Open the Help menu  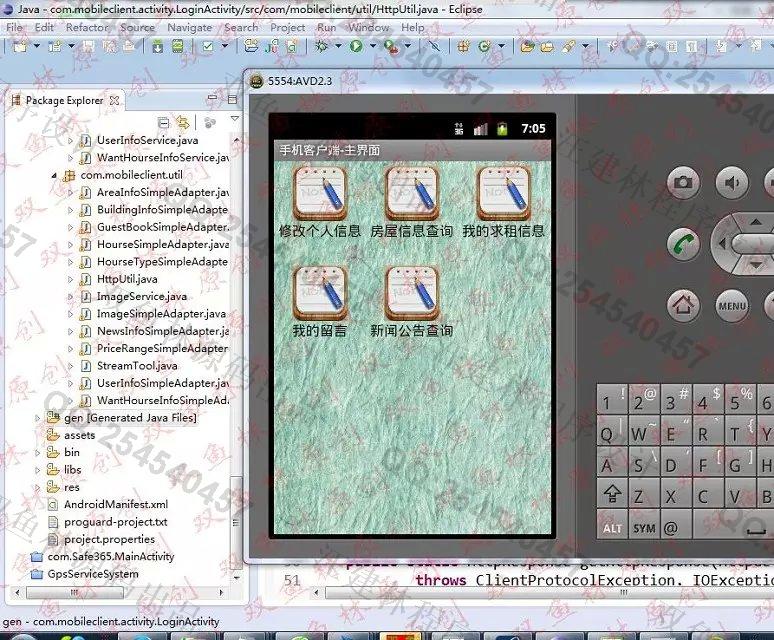(413, 27)
